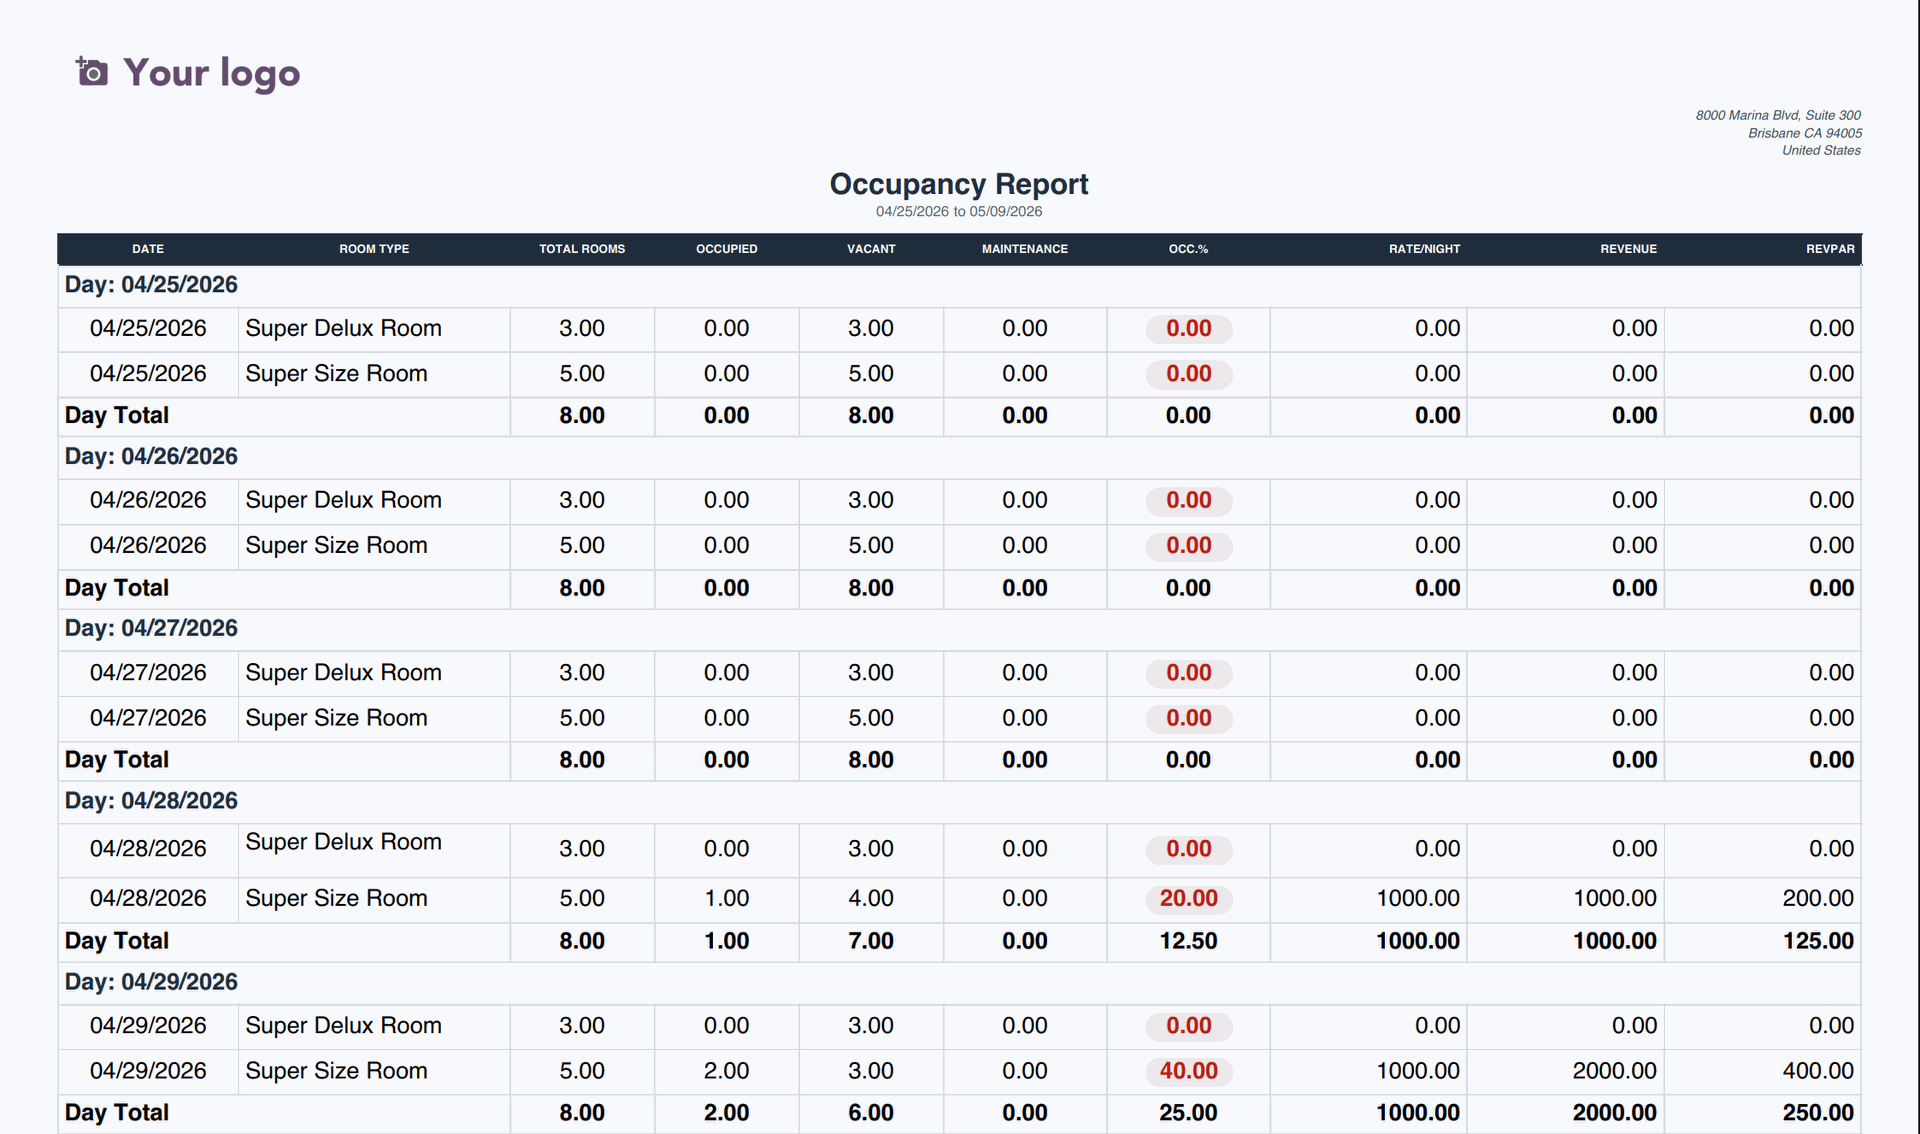Click the OCC.% column header
This screenshot has width=1920, height=1134.
[x=1188, y=249]
